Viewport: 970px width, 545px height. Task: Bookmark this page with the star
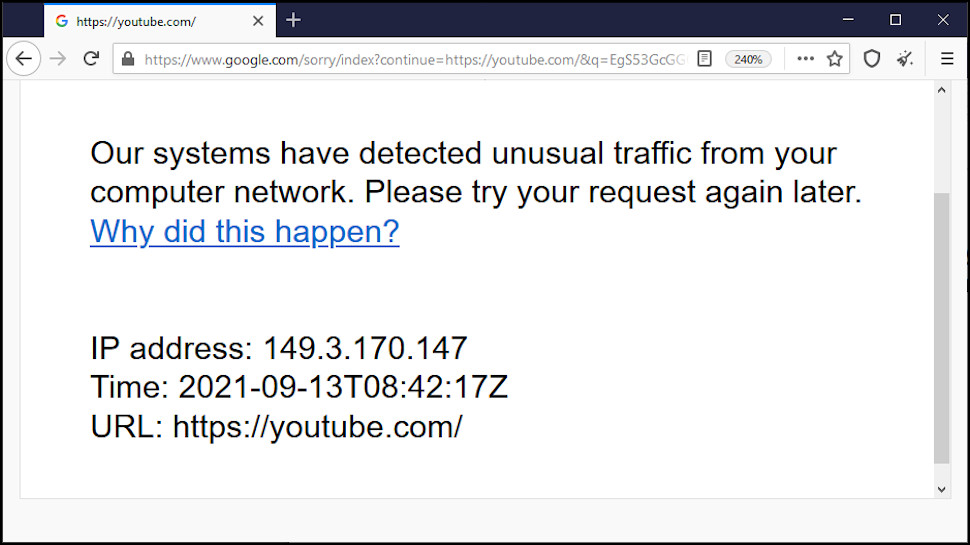[834, 59]
